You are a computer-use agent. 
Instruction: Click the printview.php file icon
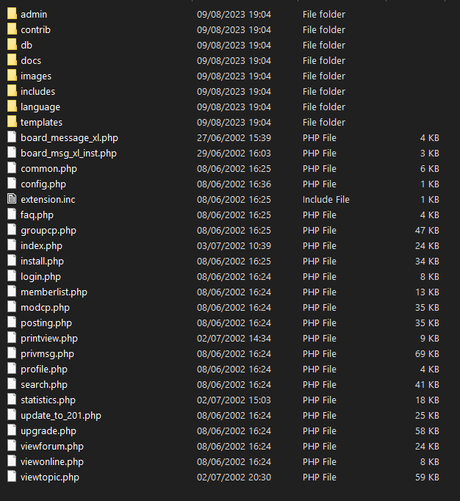tap(12, 338)
